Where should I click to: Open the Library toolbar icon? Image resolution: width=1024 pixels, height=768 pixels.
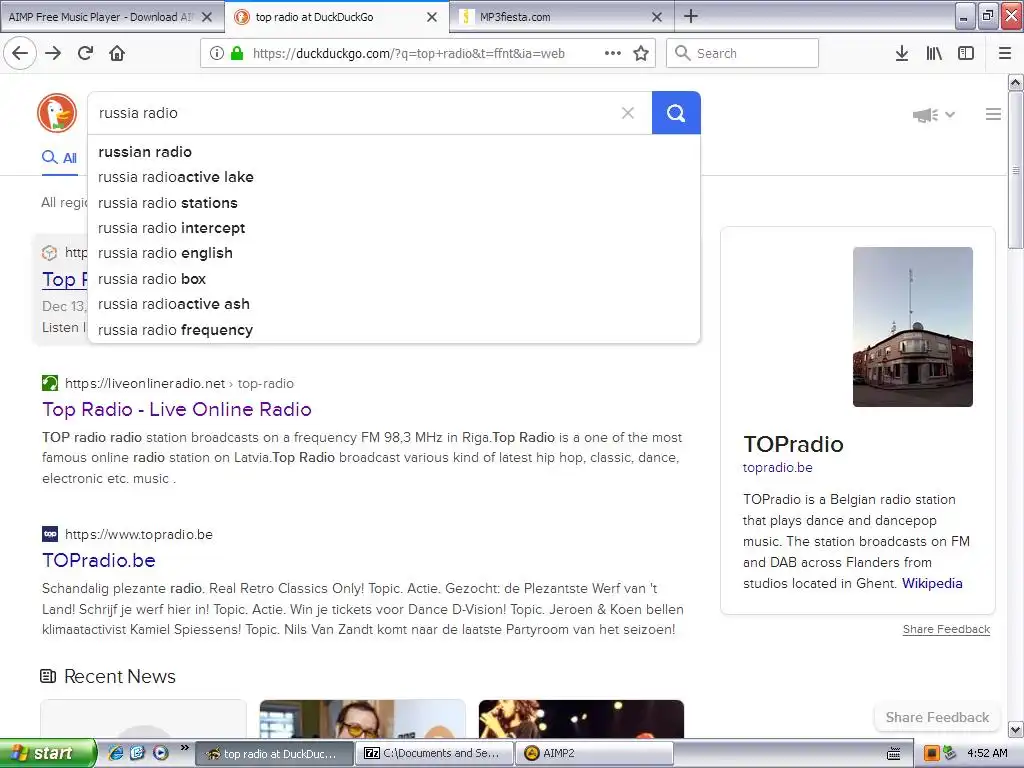coord(934,54)
